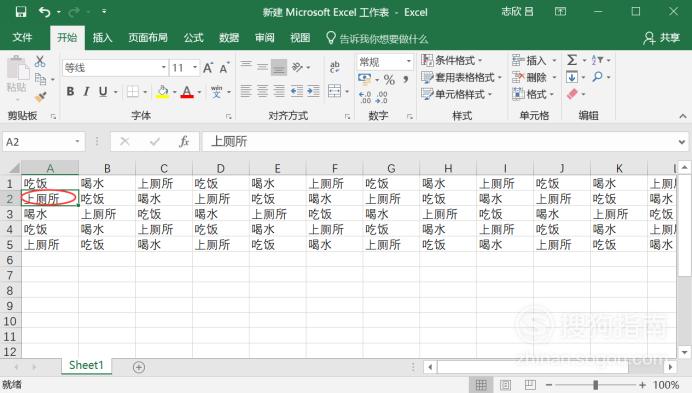Expand the formula bar
This screenshot has height=393, width=692.
point(682,142)
